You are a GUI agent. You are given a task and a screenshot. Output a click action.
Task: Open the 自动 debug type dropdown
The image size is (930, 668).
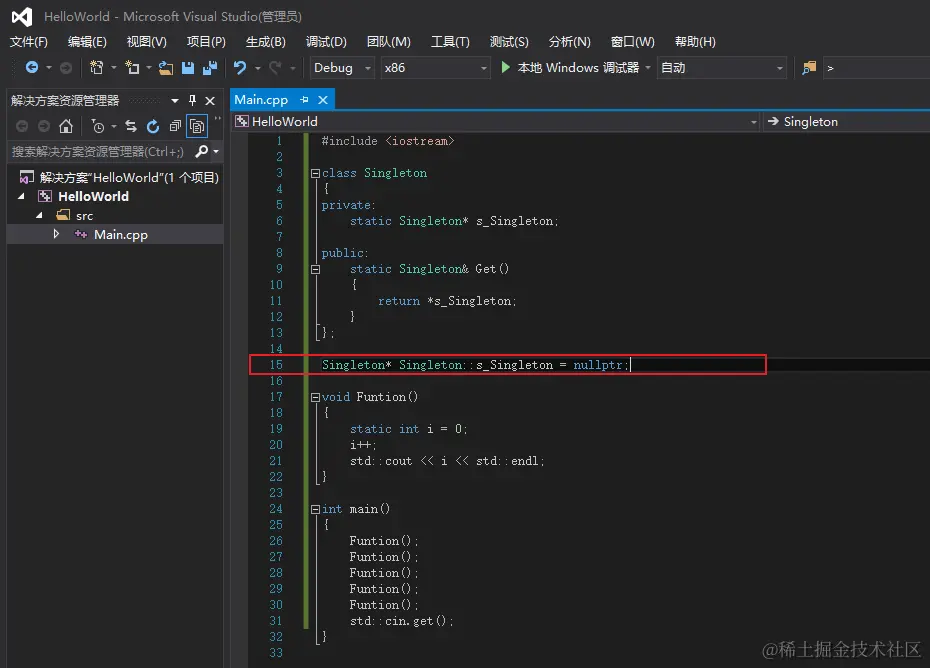(722, 68)
